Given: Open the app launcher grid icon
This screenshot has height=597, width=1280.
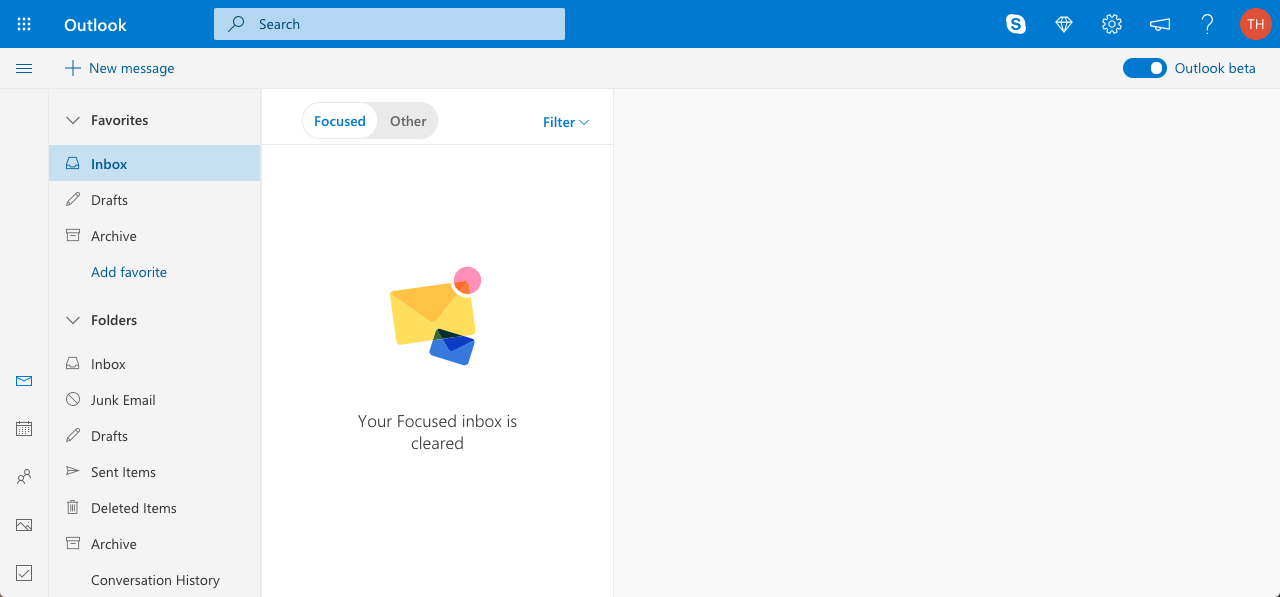Looking at the screenshot, I should (24, 24).
